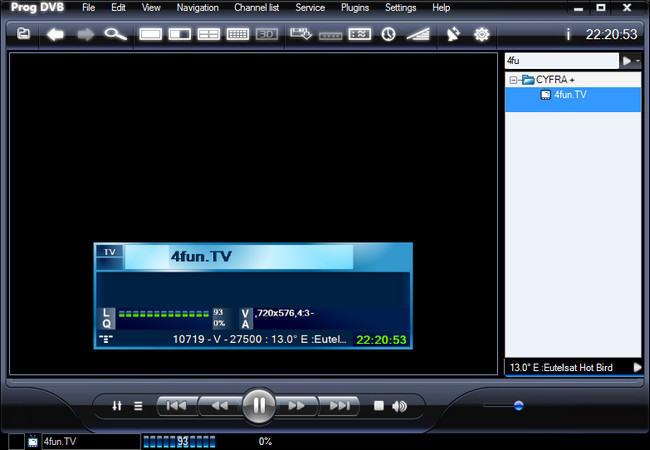Select the 4fun.TV channel in the list
The width and height of the screenshot is (650, 450).
(573, 99)
